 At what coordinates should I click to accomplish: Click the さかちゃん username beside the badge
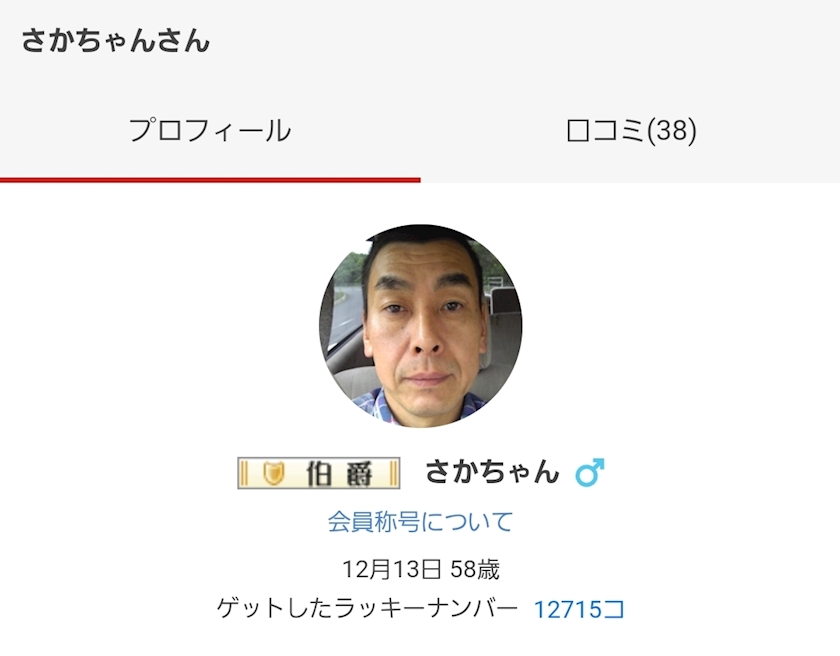point(492,472)
